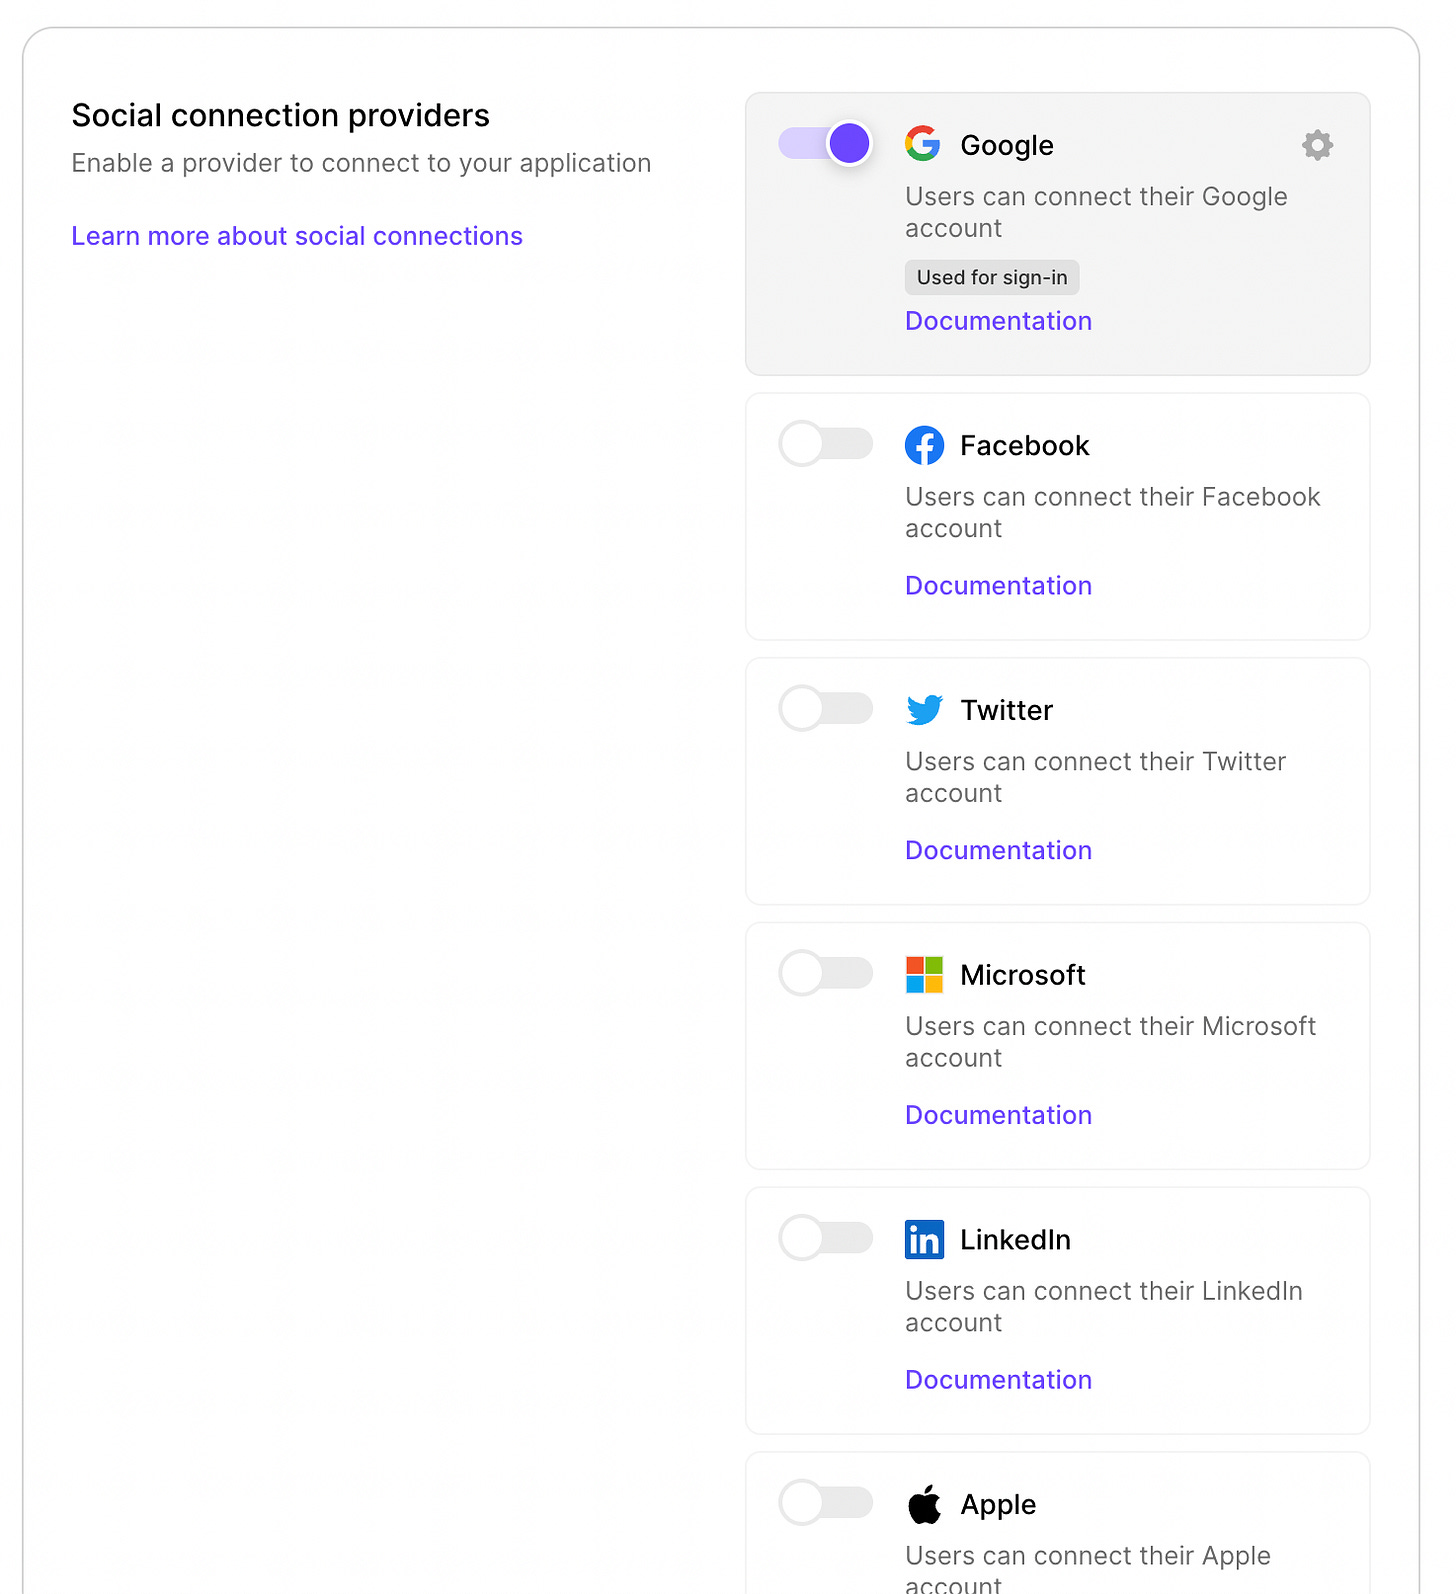Enable the Facebook connection toggle
Viewport: 1456px width, 1594px height.
click(824, 443)
